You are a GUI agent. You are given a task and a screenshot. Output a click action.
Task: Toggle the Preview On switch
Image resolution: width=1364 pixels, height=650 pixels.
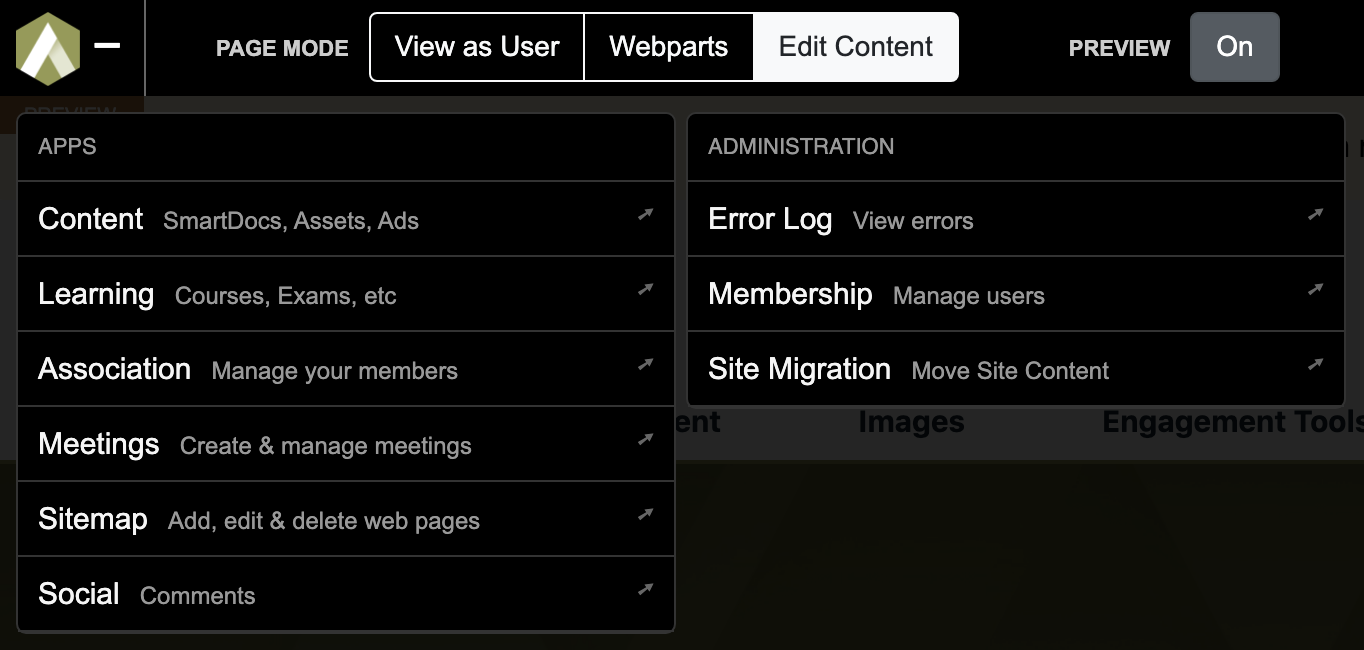(x=1234, y=47)
